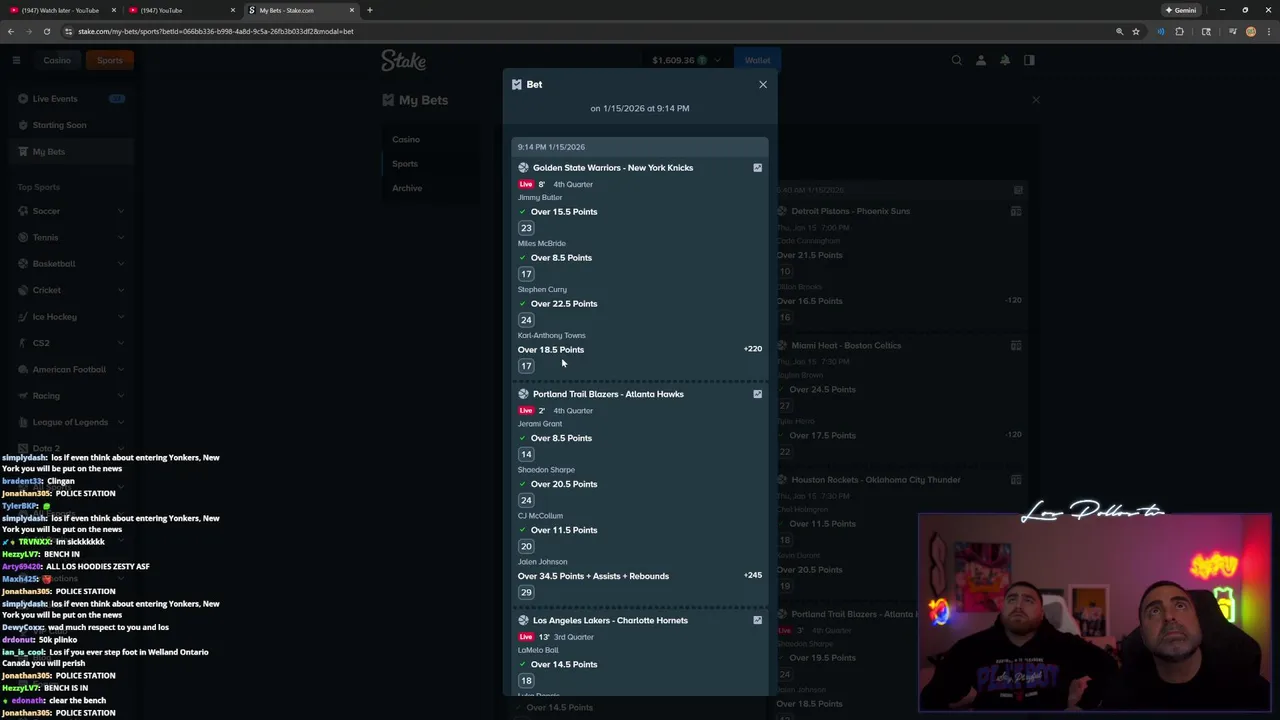Switch to the Sports section tab
Screen dimensions: 1280x720
[110, 60]
